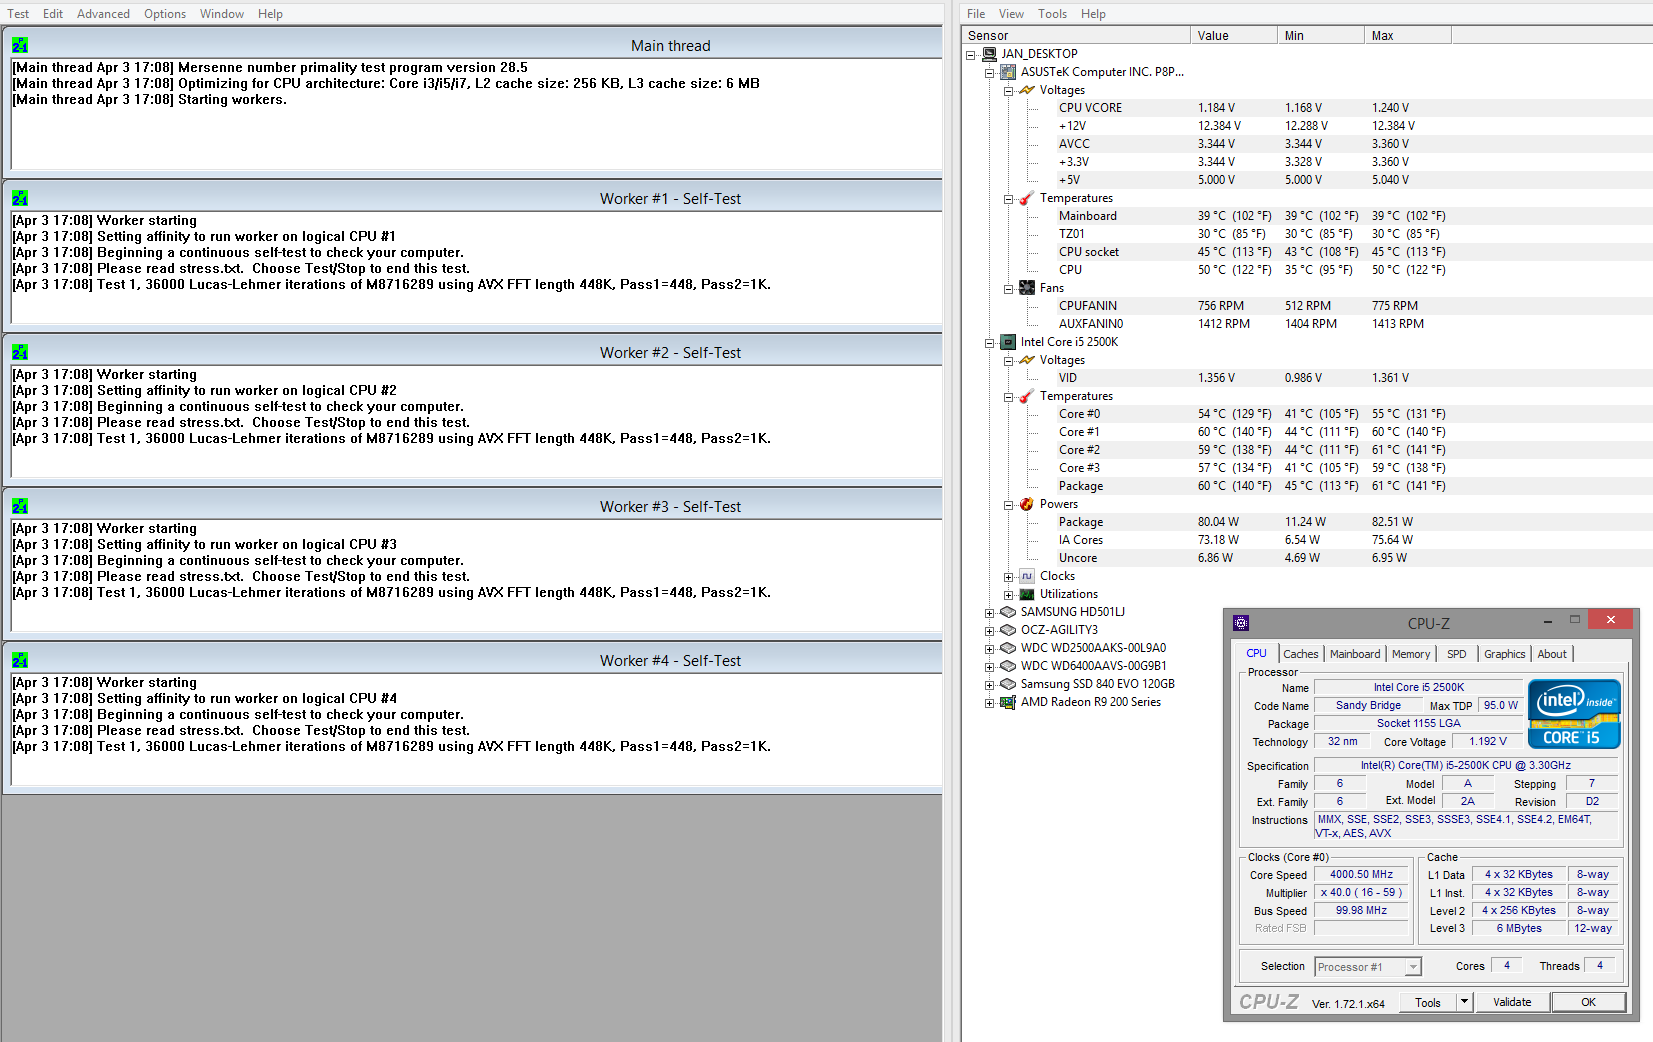Switch to the Graphics tab in CPU-Z

pyautogui.click(x=1504, y=654)
